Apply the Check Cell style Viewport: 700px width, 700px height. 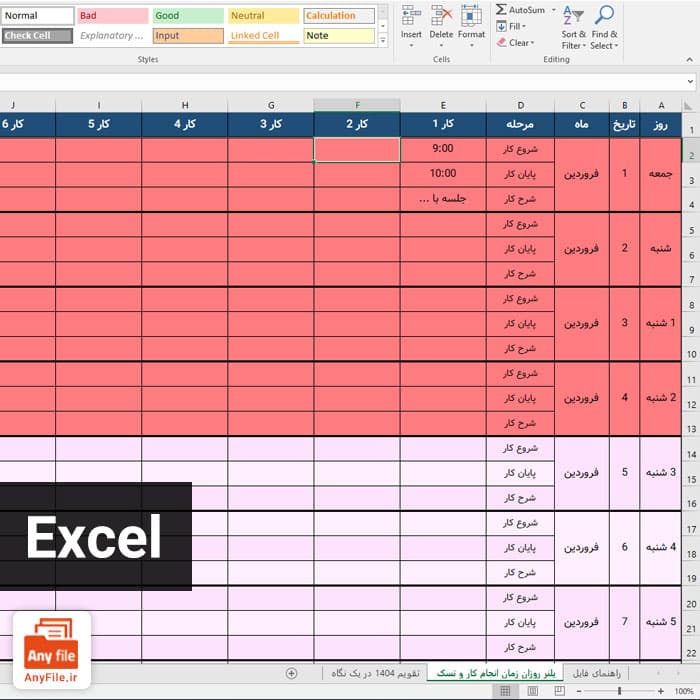38,36
